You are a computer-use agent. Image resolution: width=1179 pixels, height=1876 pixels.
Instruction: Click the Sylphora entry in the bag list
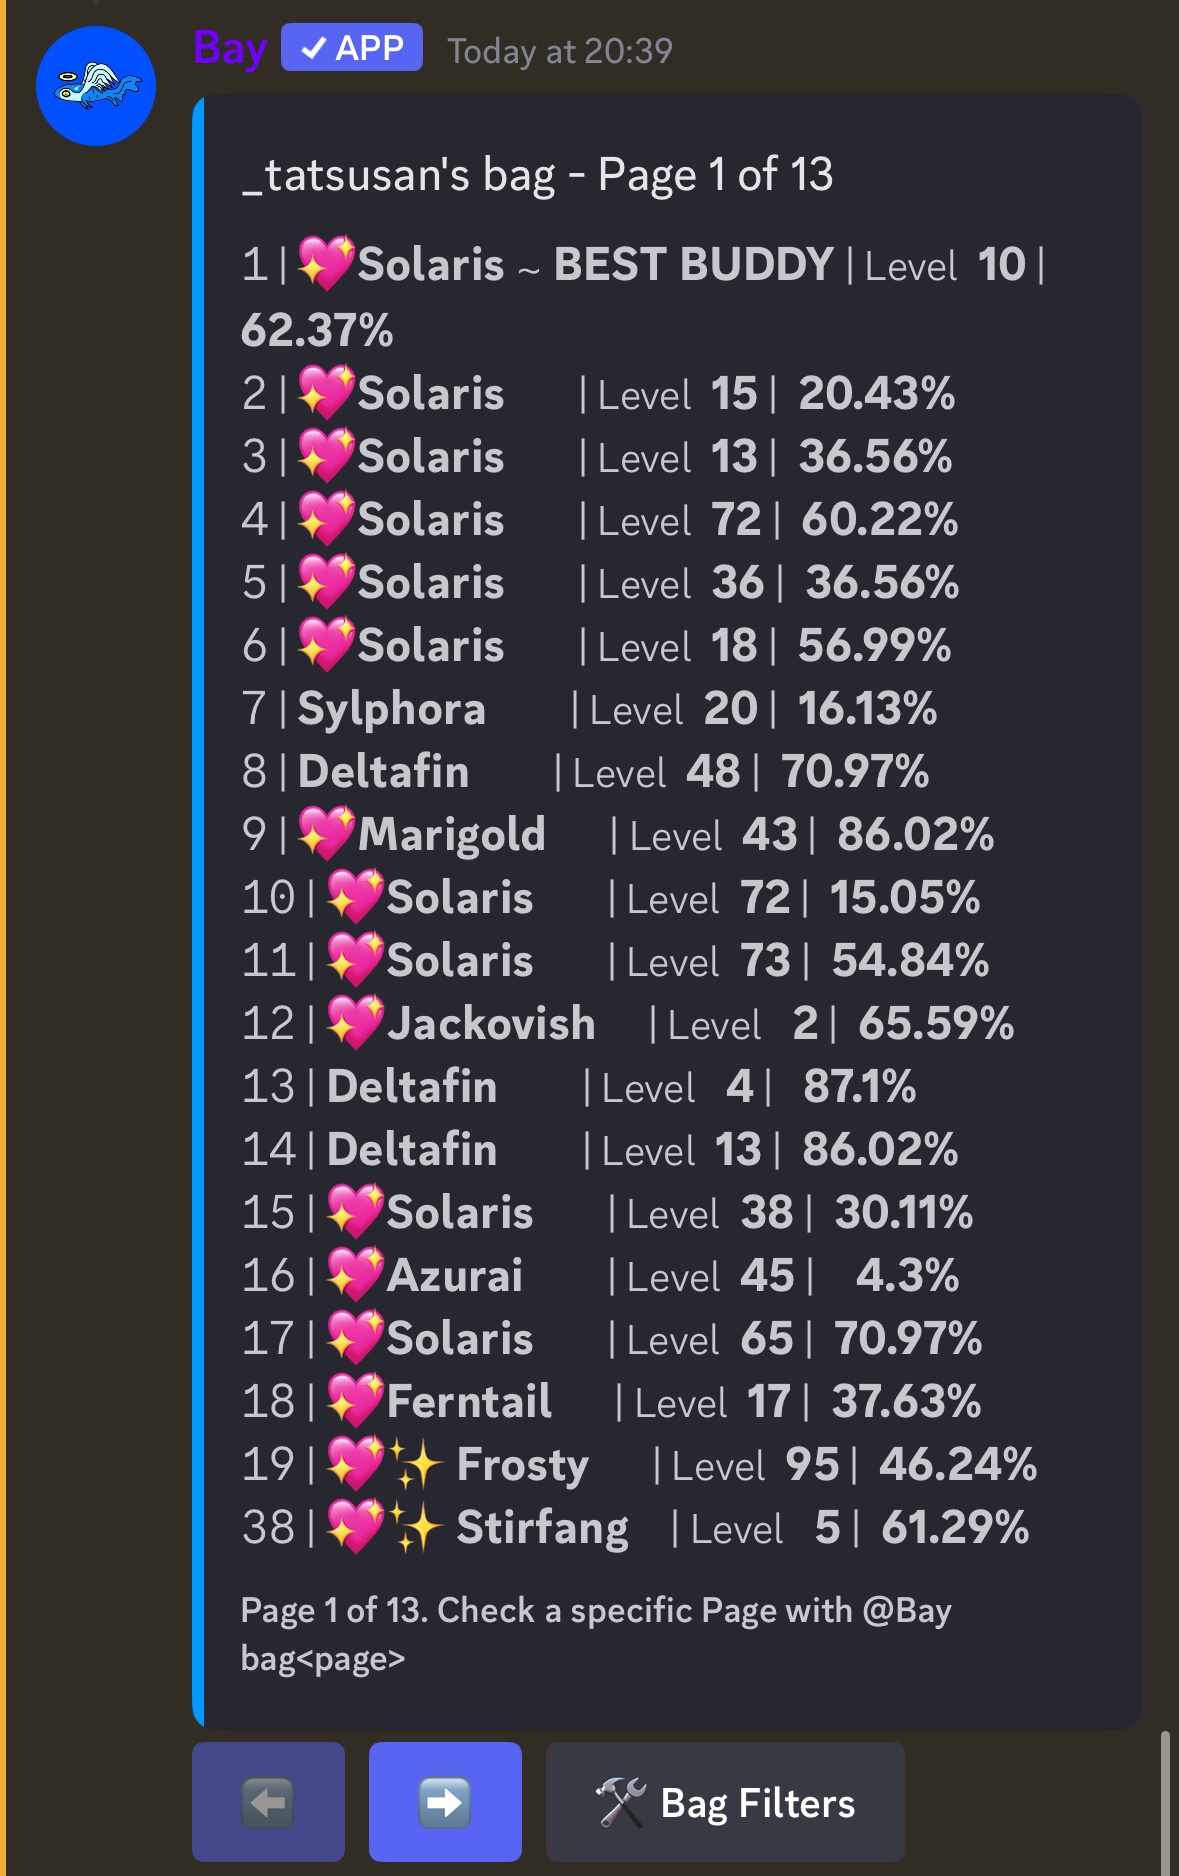click(391, 709)
